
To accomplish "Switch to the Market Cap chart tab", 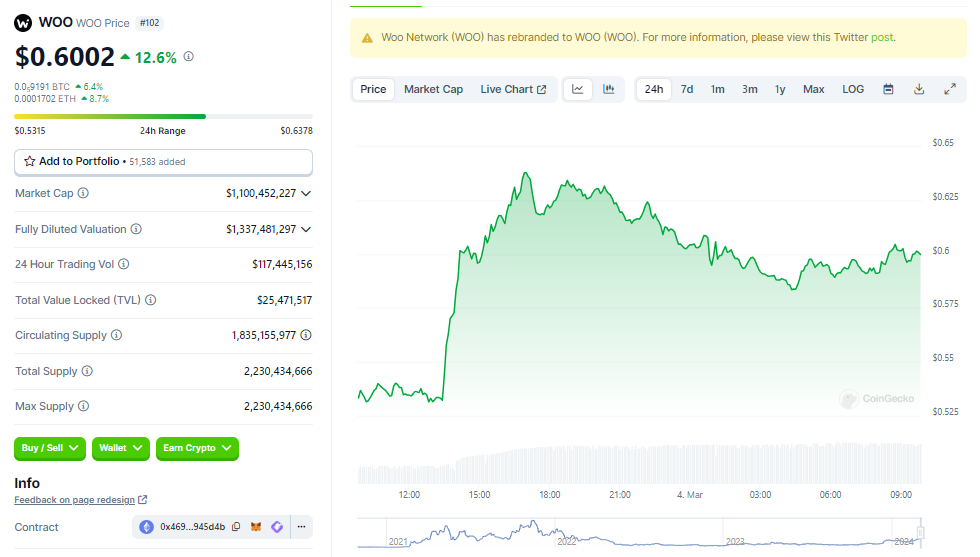I will point(433,89).
